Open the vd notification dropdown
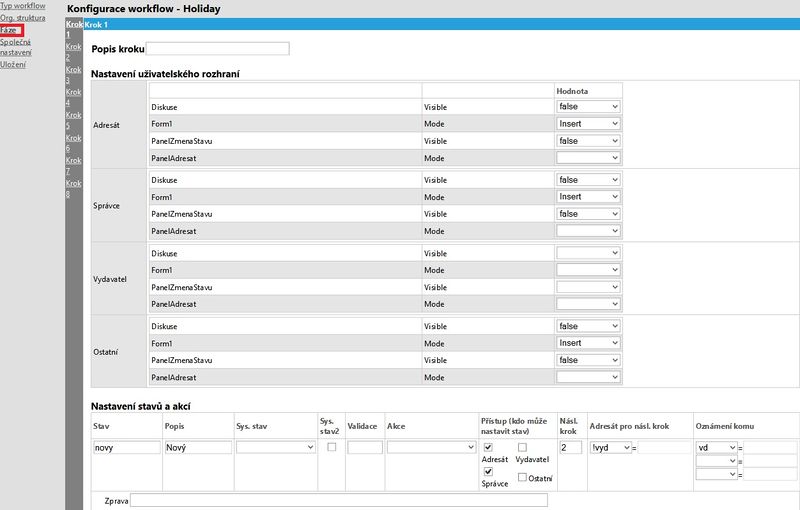 pos(717,447)
